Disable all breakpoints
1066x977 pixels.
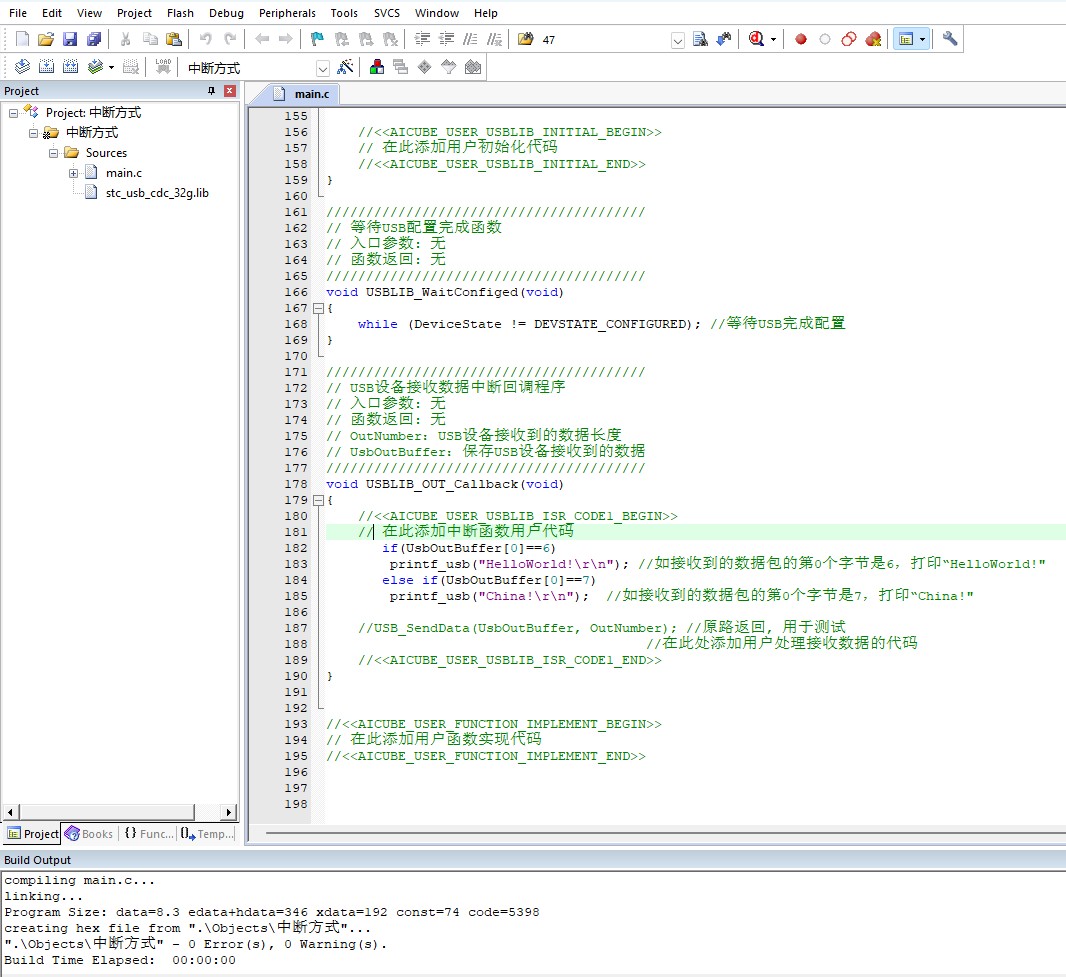click(849, 39)
